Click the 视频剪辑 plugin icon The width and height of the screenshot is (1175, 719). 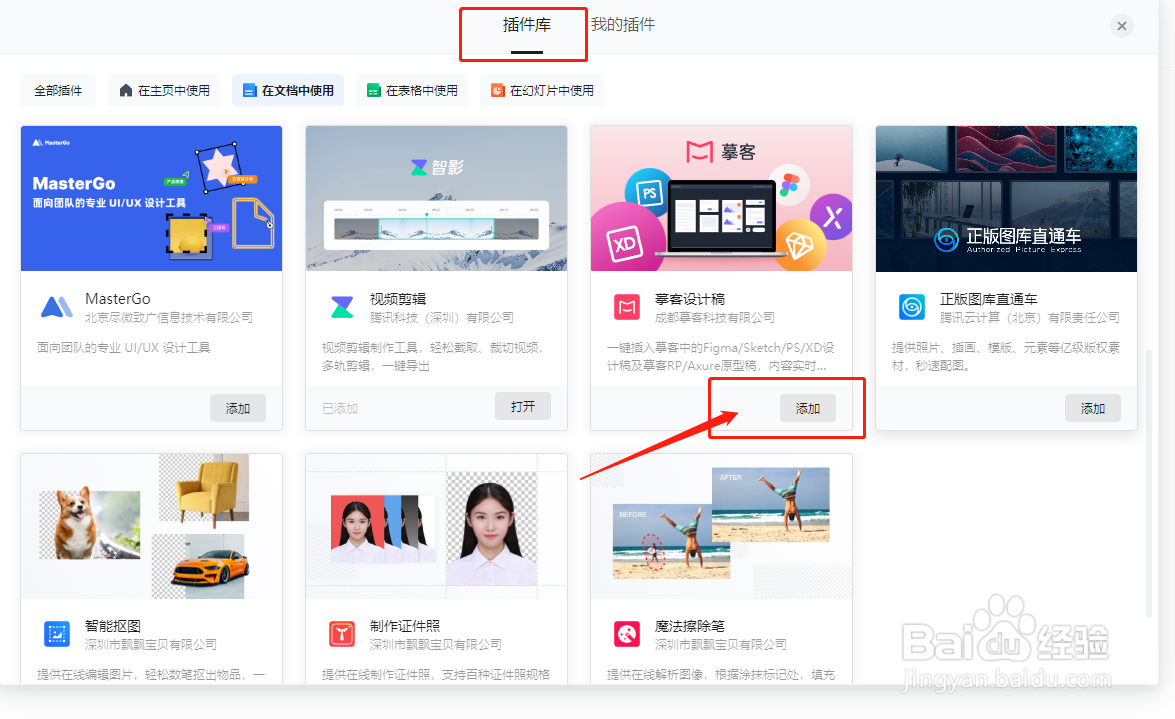[342, 307]
